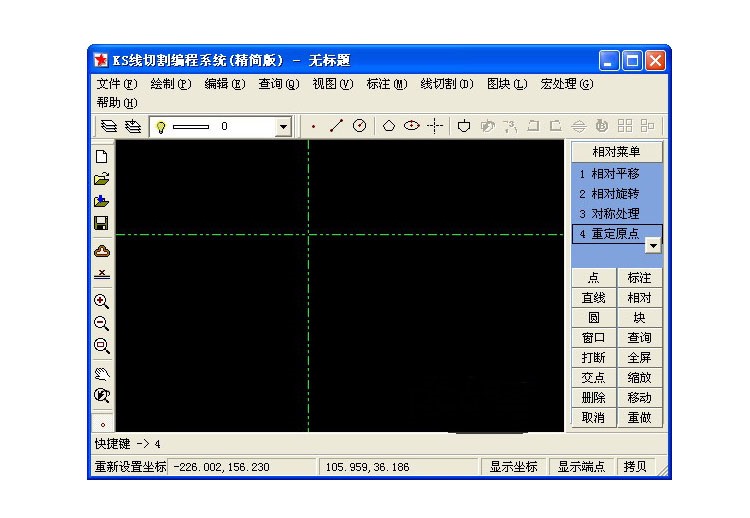The height and width of the screenshot is (518, 750).
Task: Click the new file icon
Action: [101, 156]
